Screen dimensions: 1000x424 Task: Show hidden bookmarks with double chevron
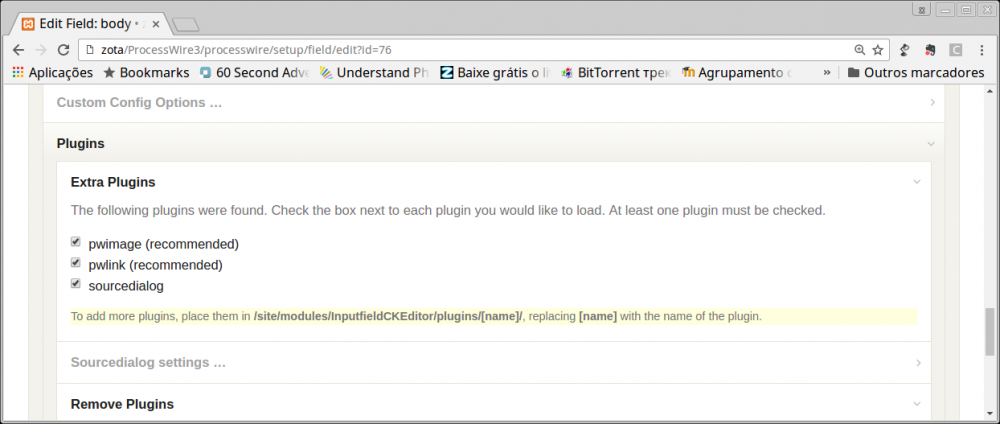(x=827, y=73)
